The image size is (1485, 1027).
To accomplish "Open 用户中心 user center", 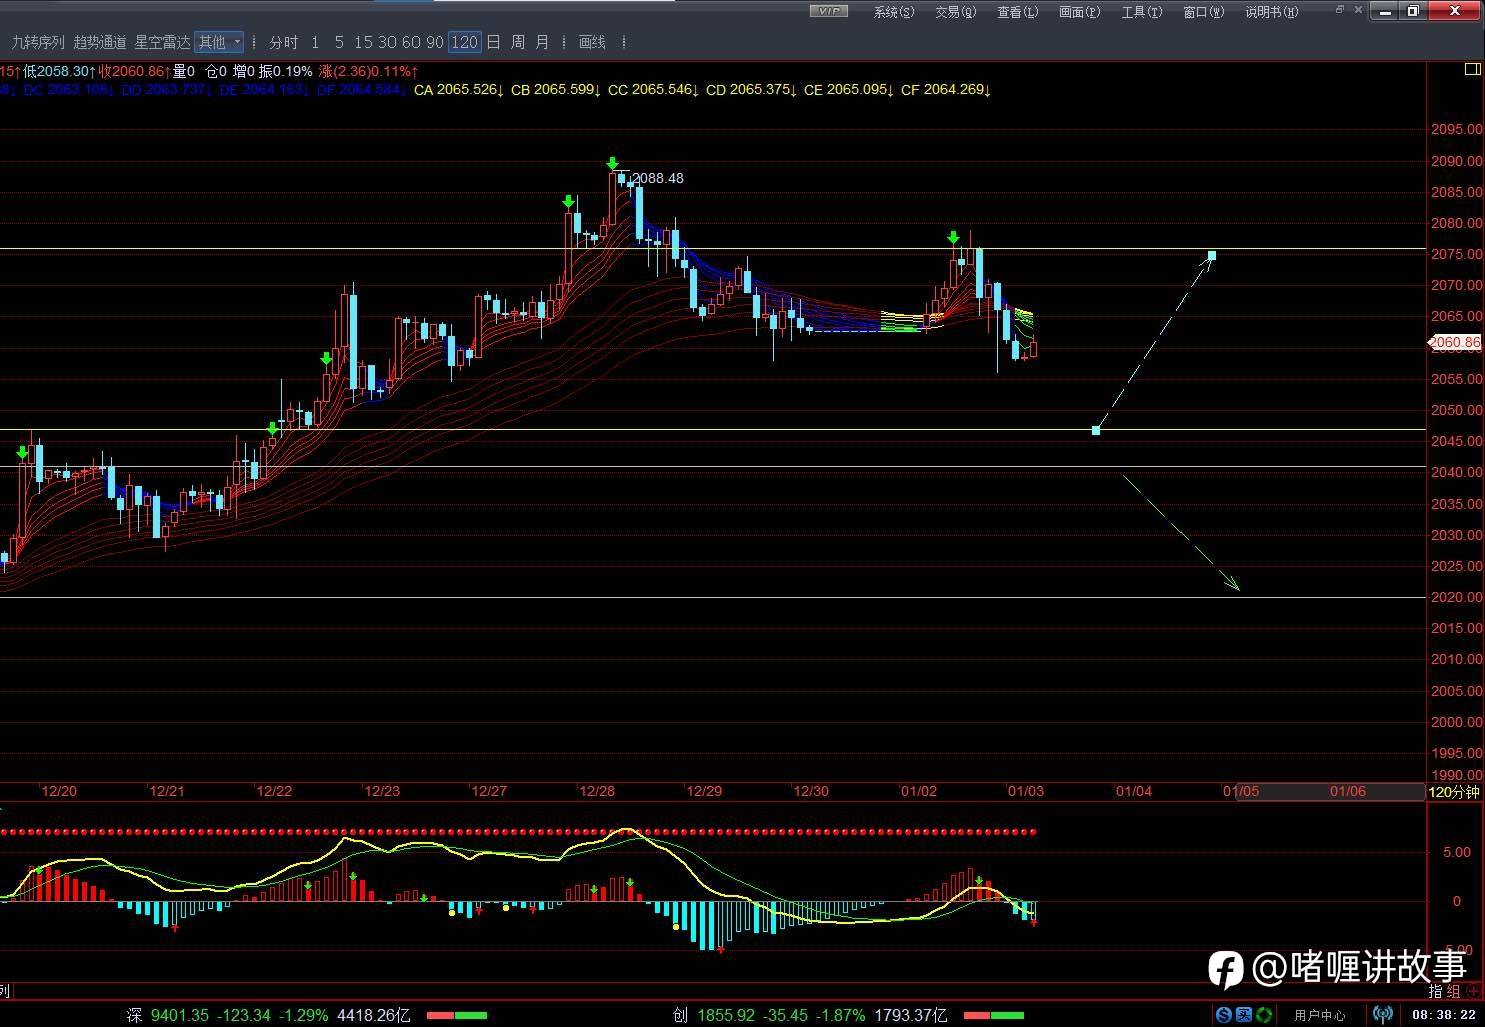I will [x=1319, y=1015].
